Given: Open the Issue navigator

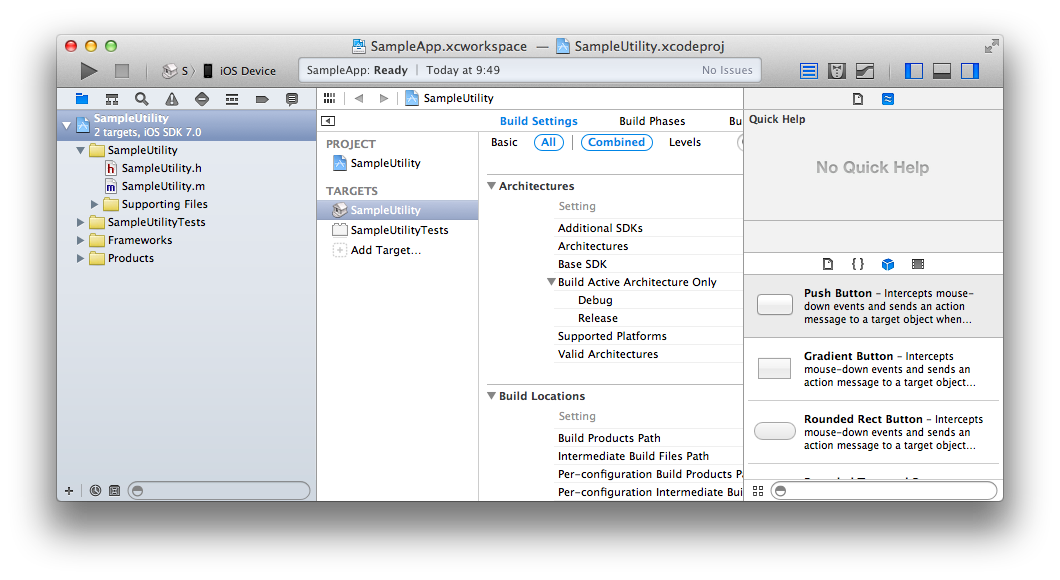Looking at the screenshot, I should [x=172, y=99].
